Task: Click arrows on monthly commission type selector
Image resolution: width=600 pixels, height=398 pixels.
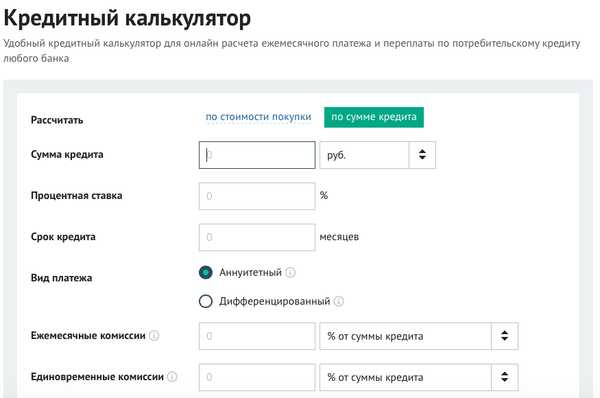Action: coord(505,336)
